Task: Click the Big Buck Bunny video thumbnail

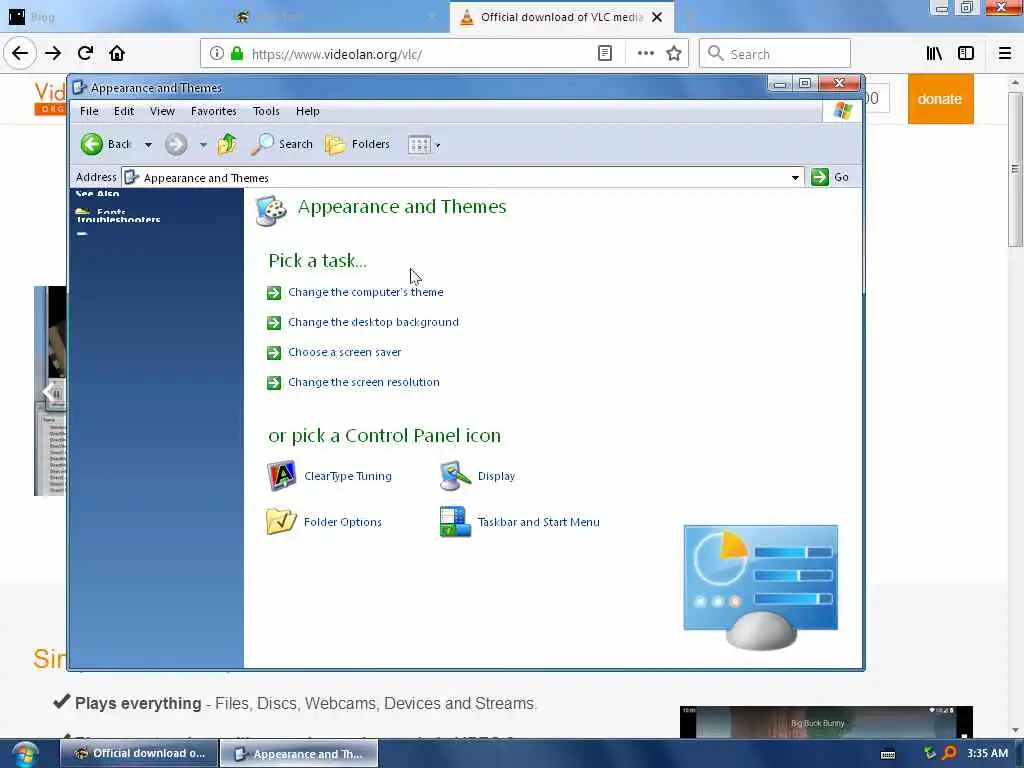Action: coord(825,722)
